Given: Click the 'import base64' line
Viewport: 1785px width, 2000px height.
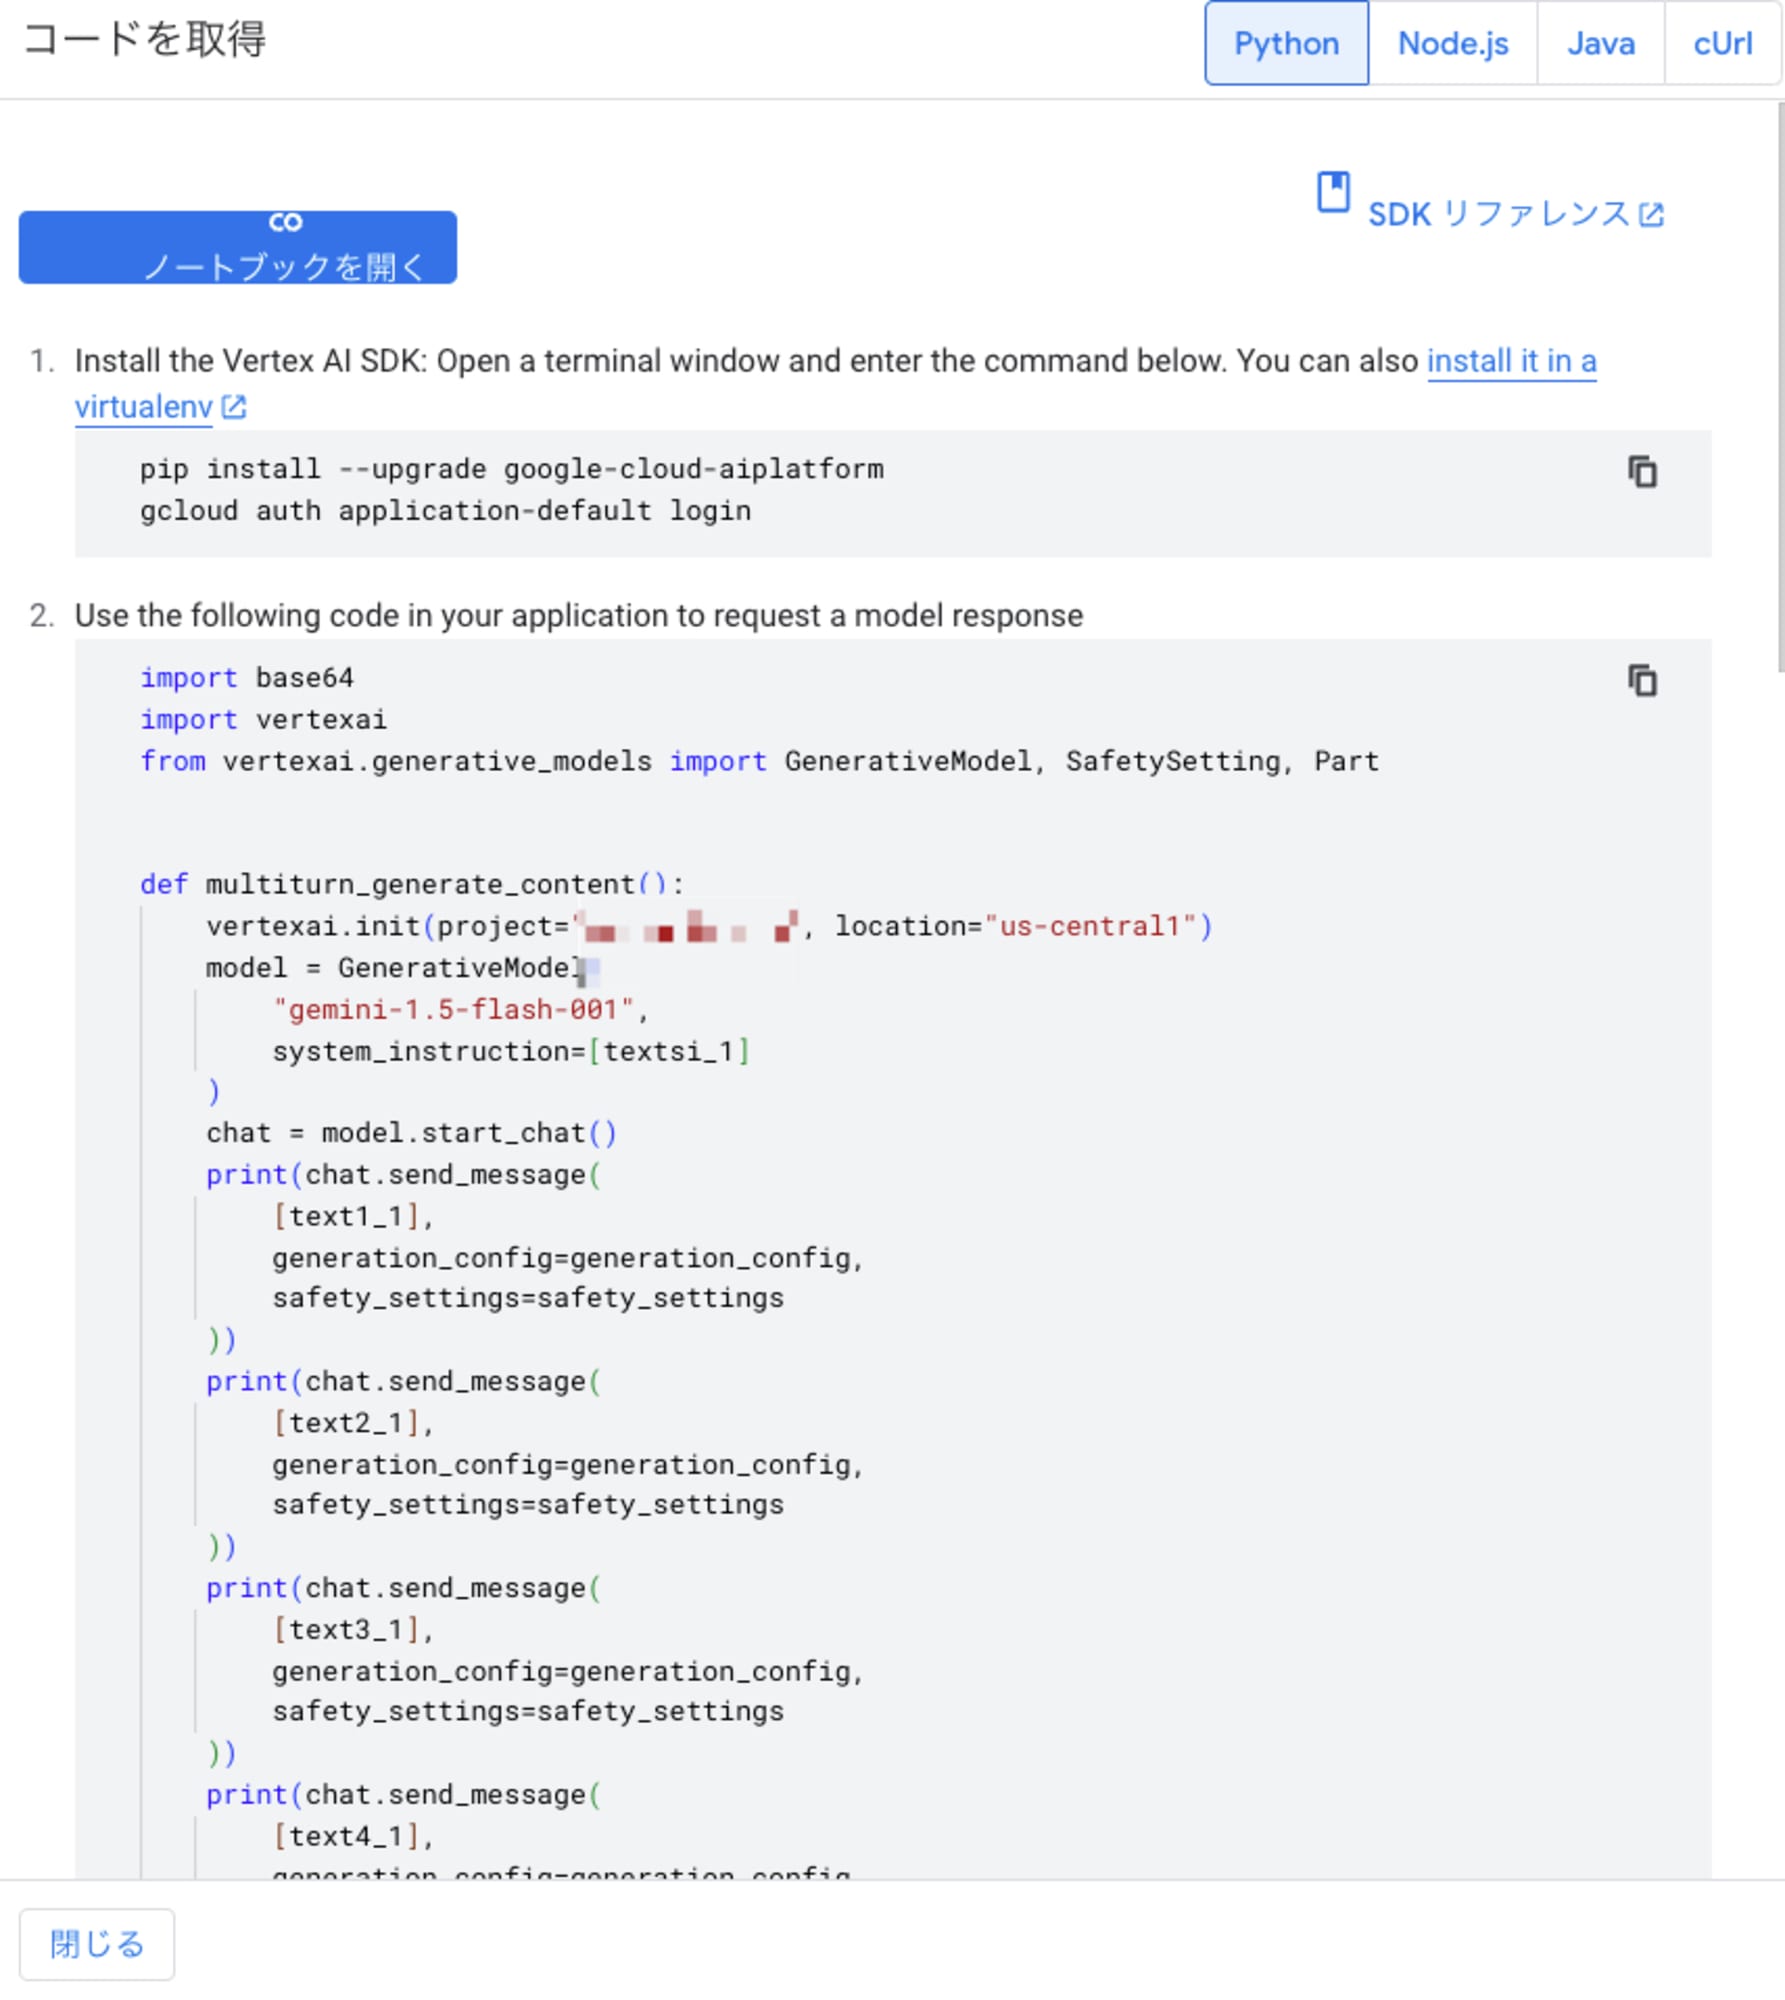Looking at the screenshot, I should coord(246,678).
